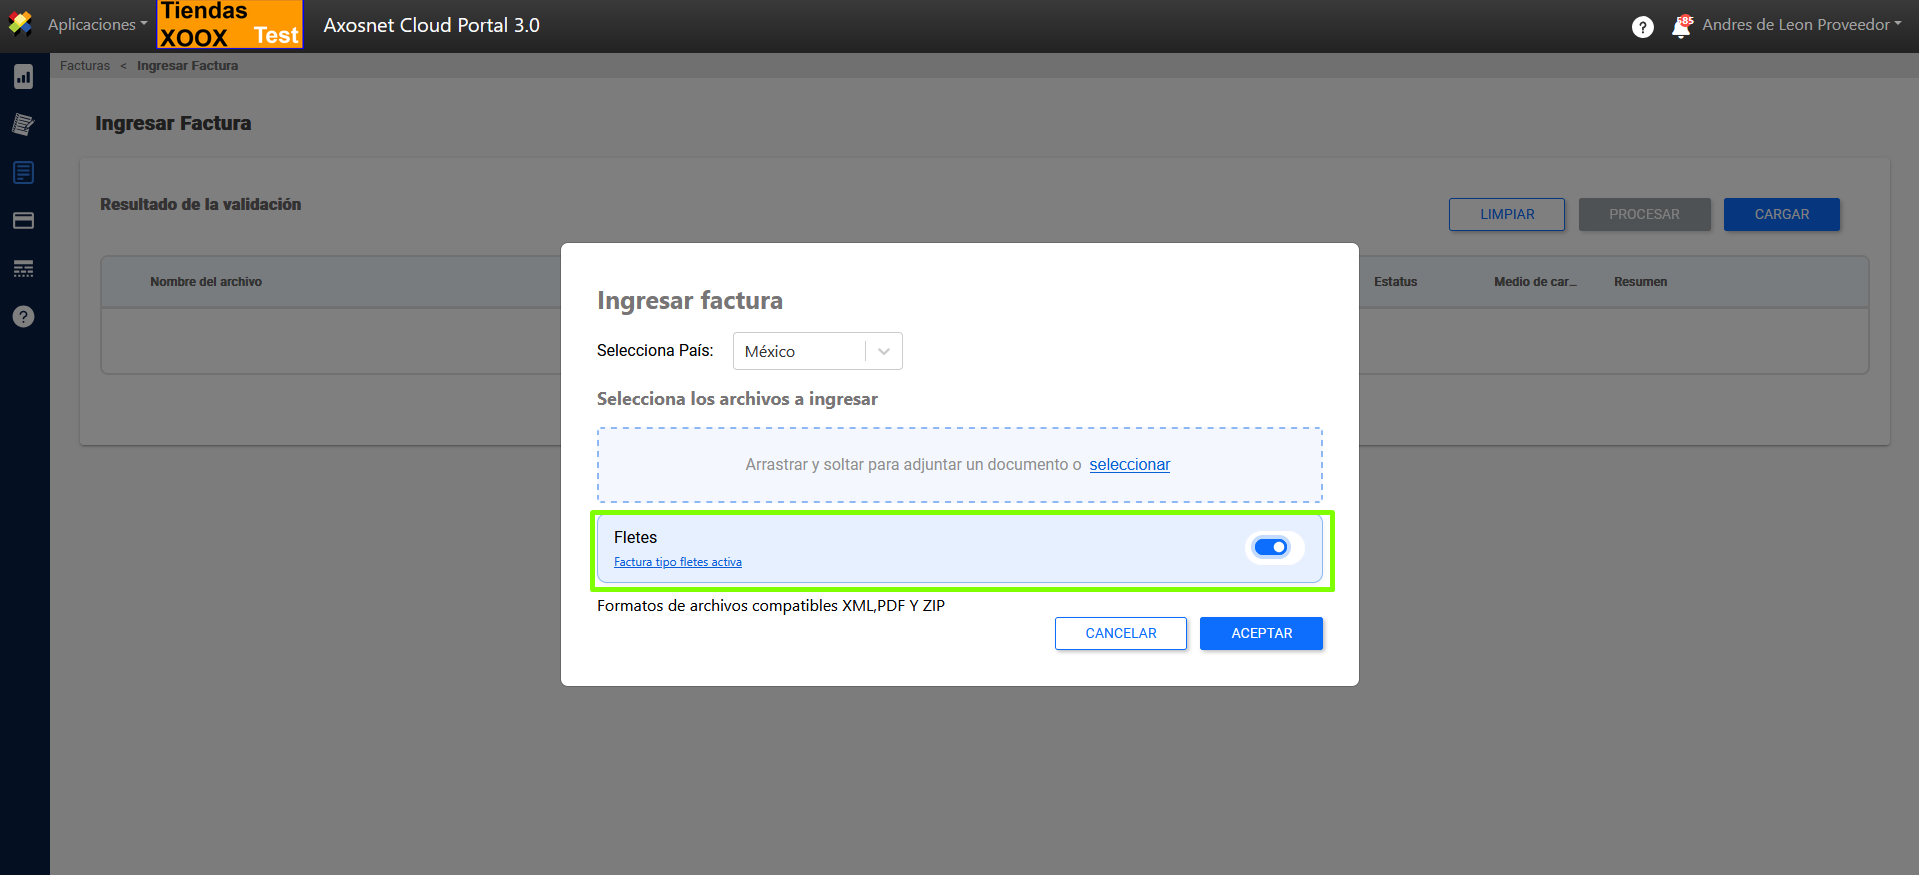Expand the Andres de Leon Proveedor user menu
This screenshot has width=1919, height=875.
[1801, 25]
